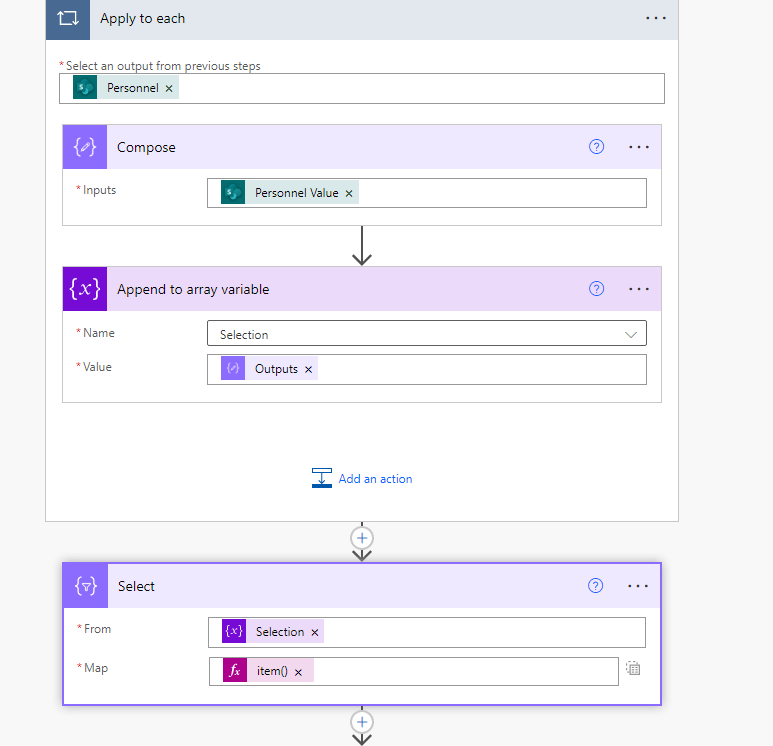Image resolution: width=773 pixels, height=746 pixels.
Task: Click the Add an action link
Action: (375, 479)
